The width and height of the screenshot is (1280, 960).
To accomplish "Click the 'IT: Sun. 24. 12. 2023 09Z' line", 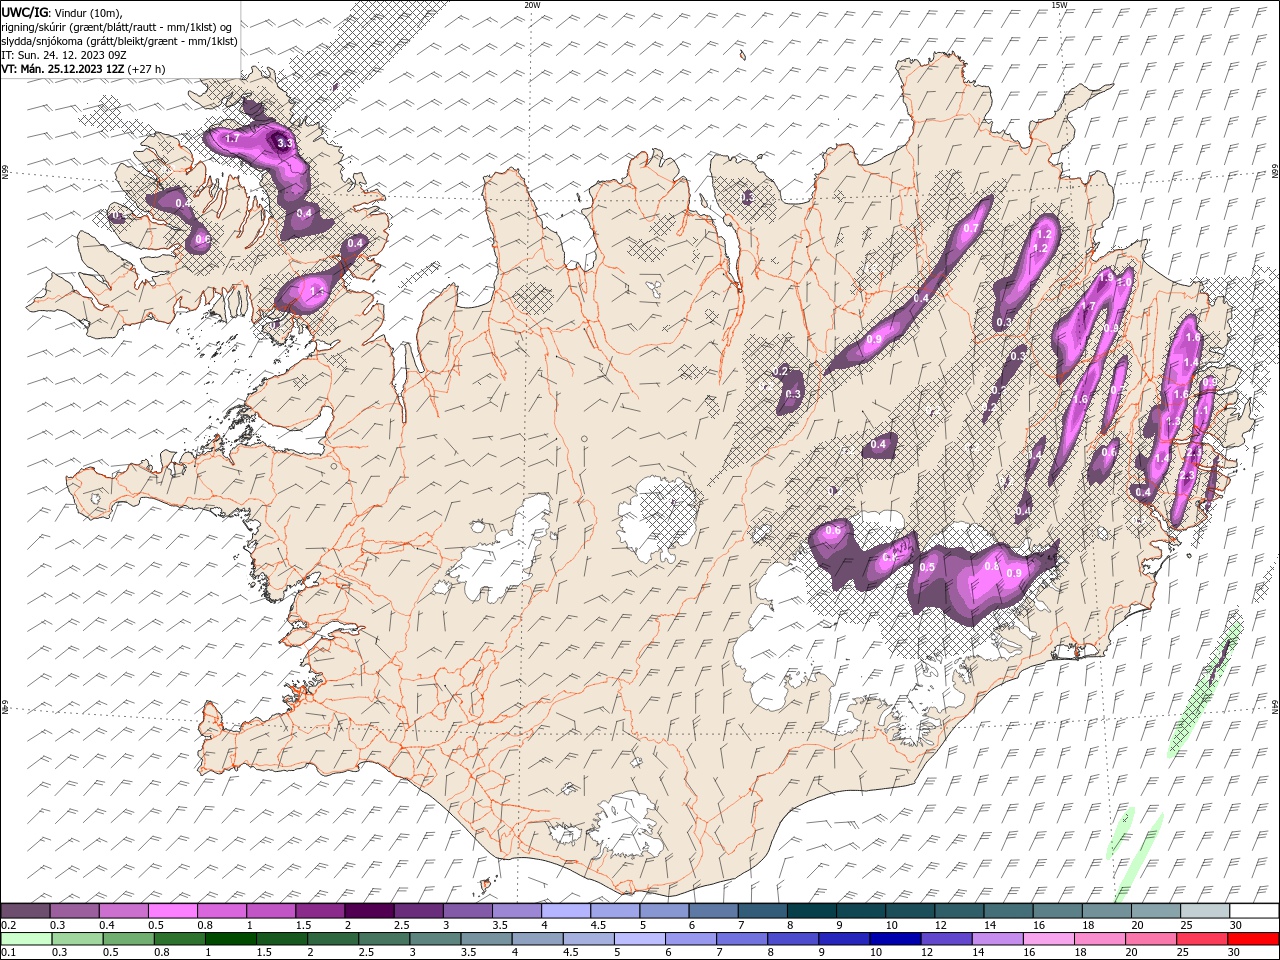I will 64,55.
